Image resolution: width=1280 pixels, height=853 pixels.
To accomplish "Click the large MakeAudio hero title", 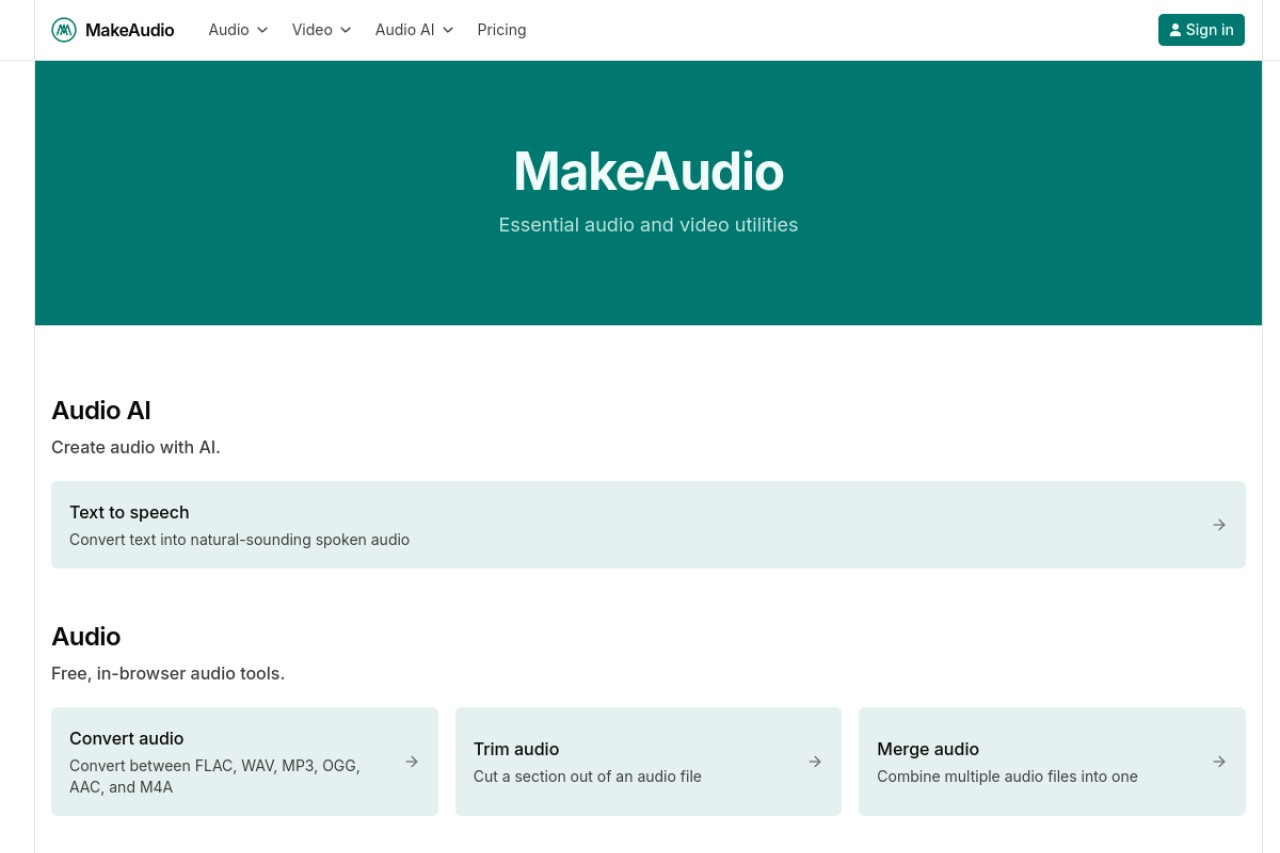I will (648, 171).
